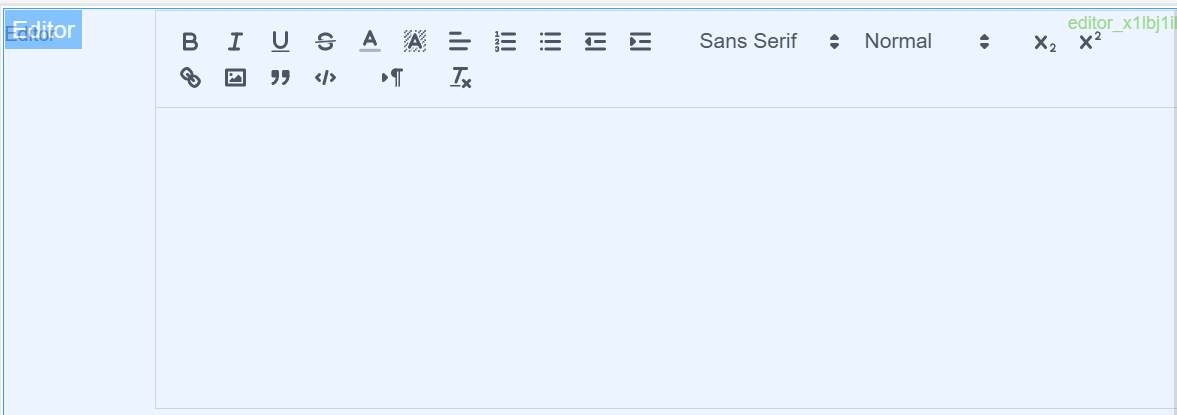Format text as blockquote
This screenshot has height=415, width=1177.
[x=280, y=78]
